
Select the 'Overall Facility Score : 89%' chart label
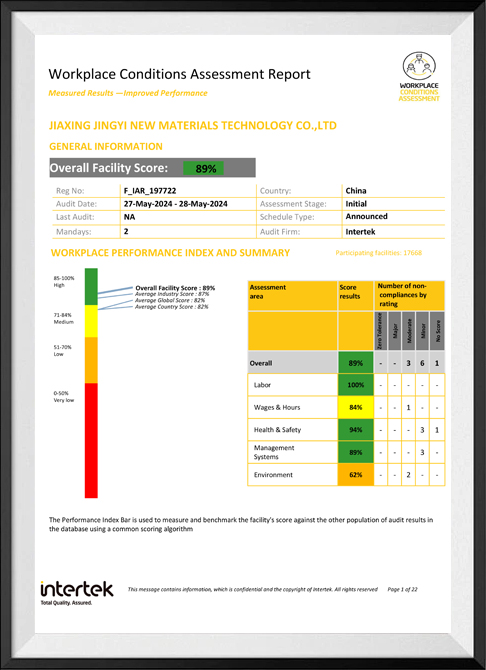click(x=175, y=288)
